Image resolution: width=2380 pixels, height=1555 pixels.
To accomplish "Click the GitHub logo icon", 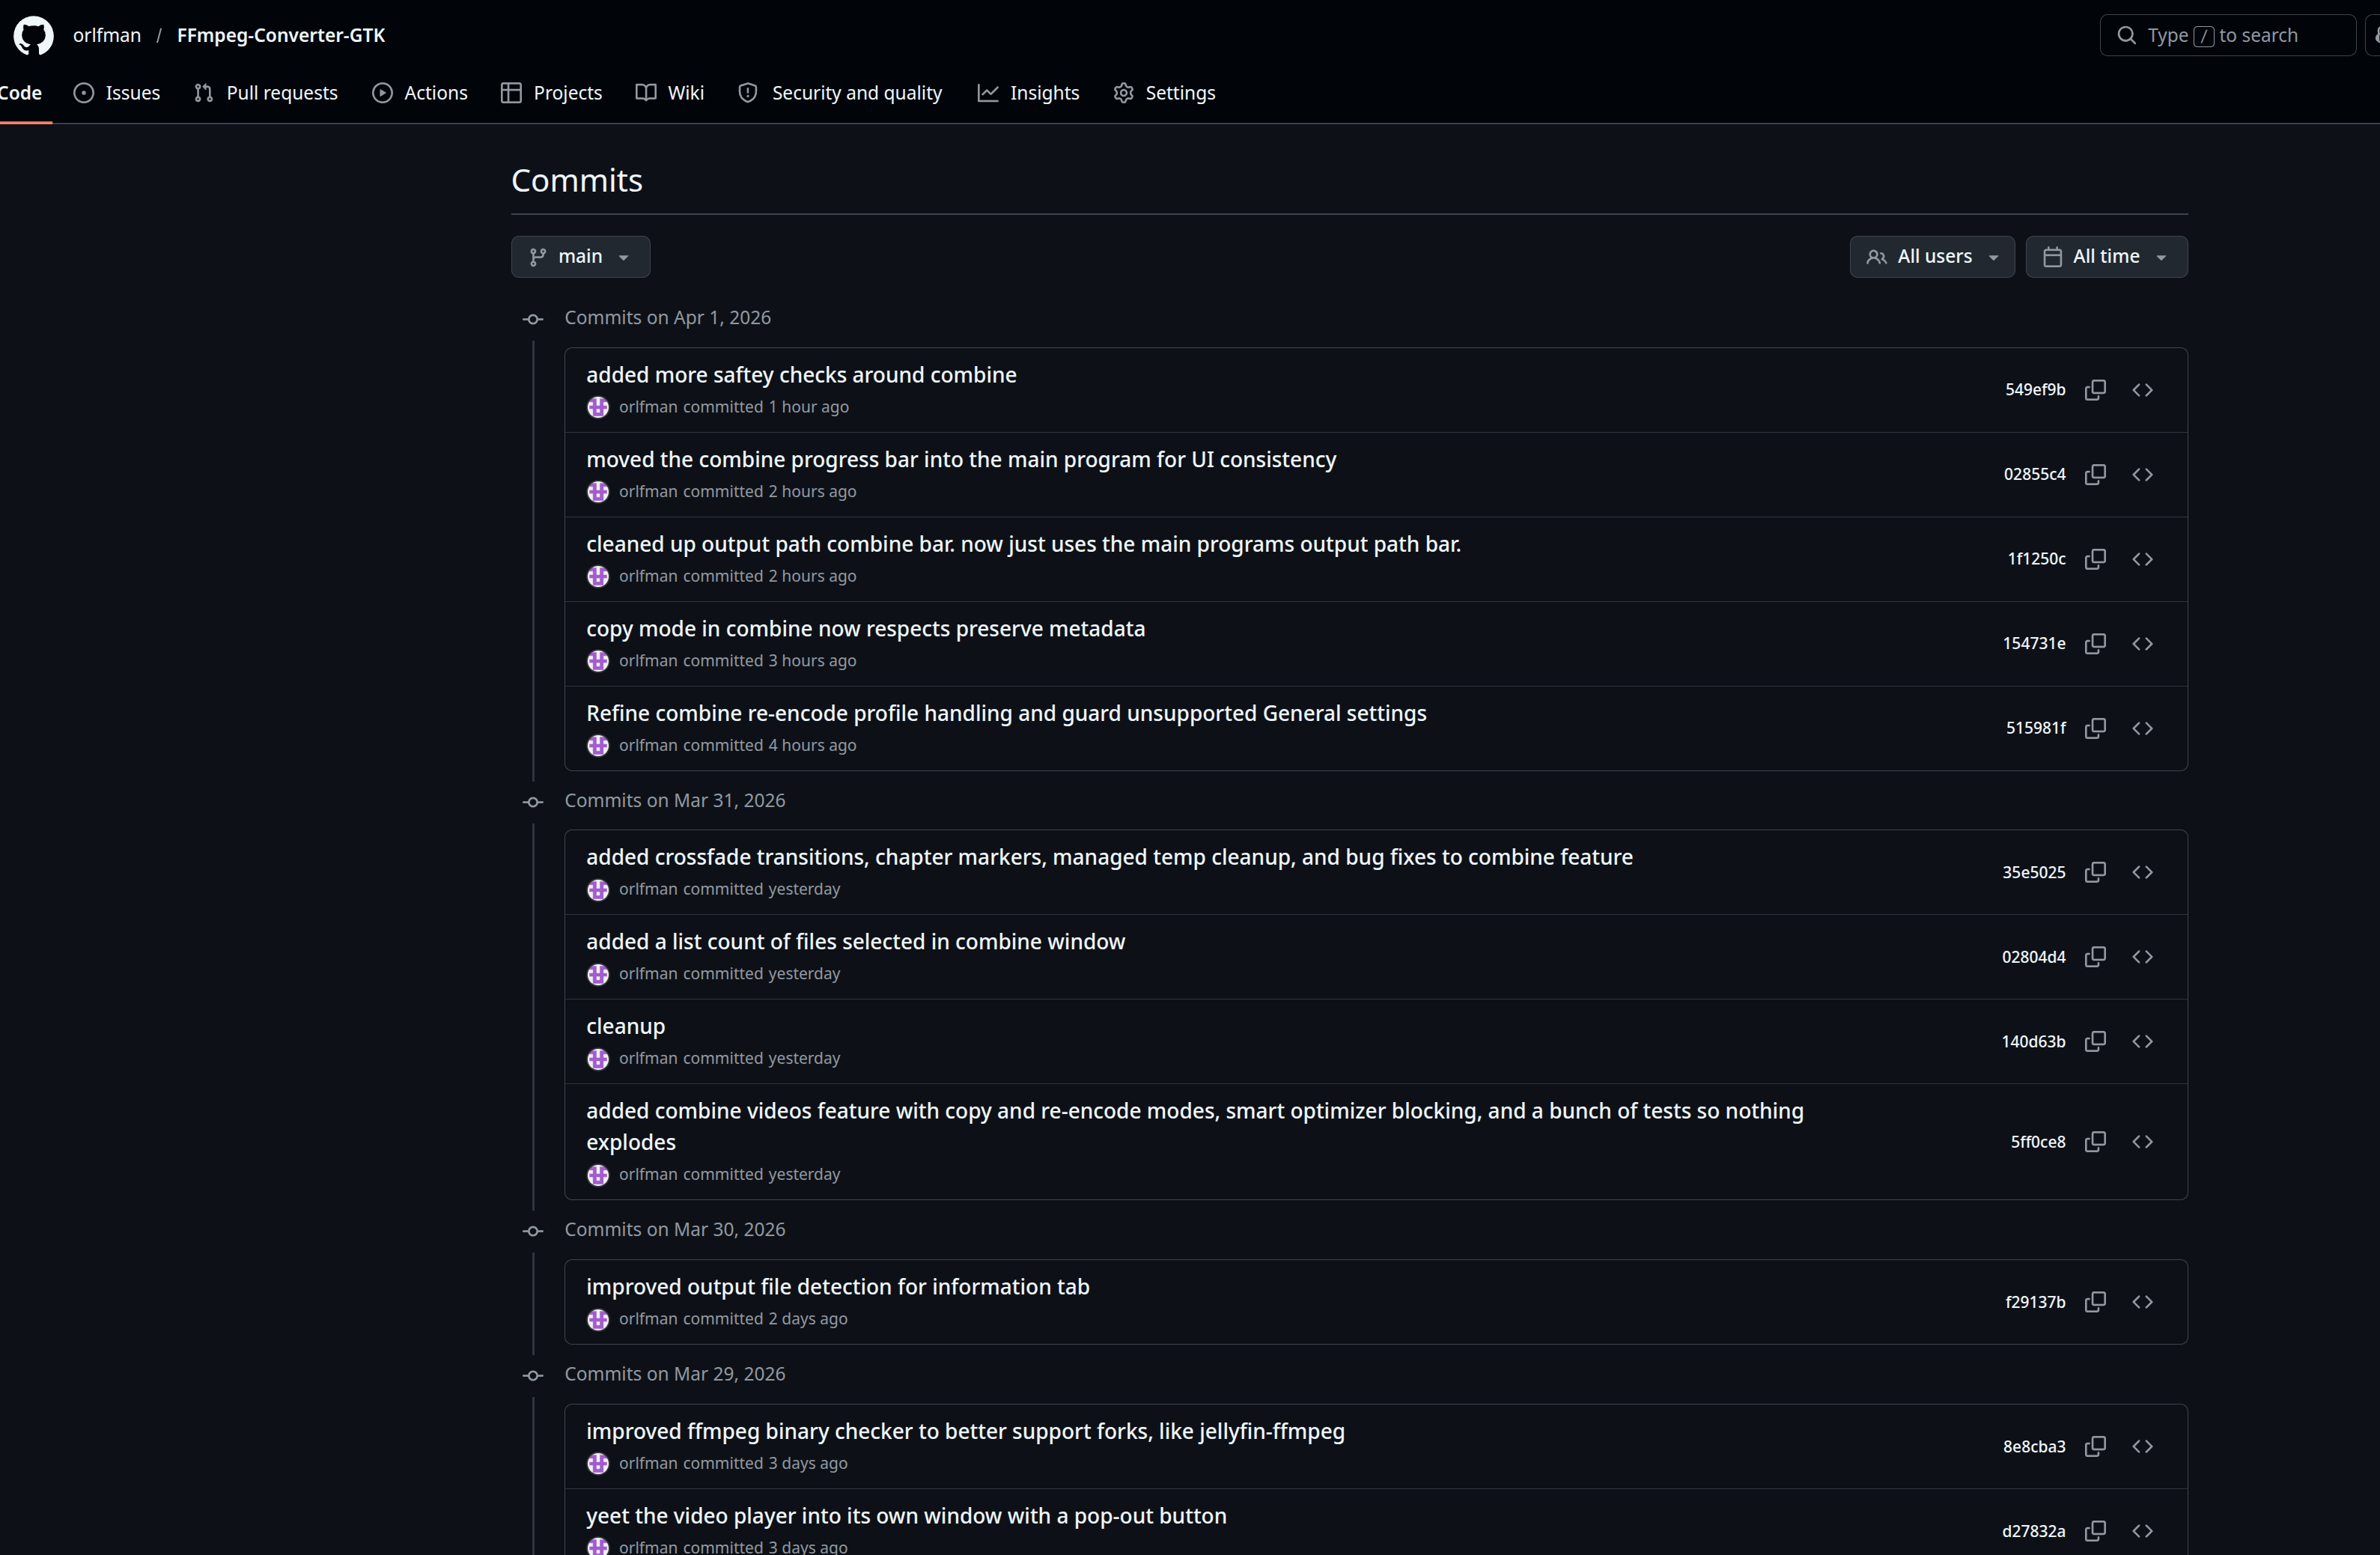I will pos(33,35).
